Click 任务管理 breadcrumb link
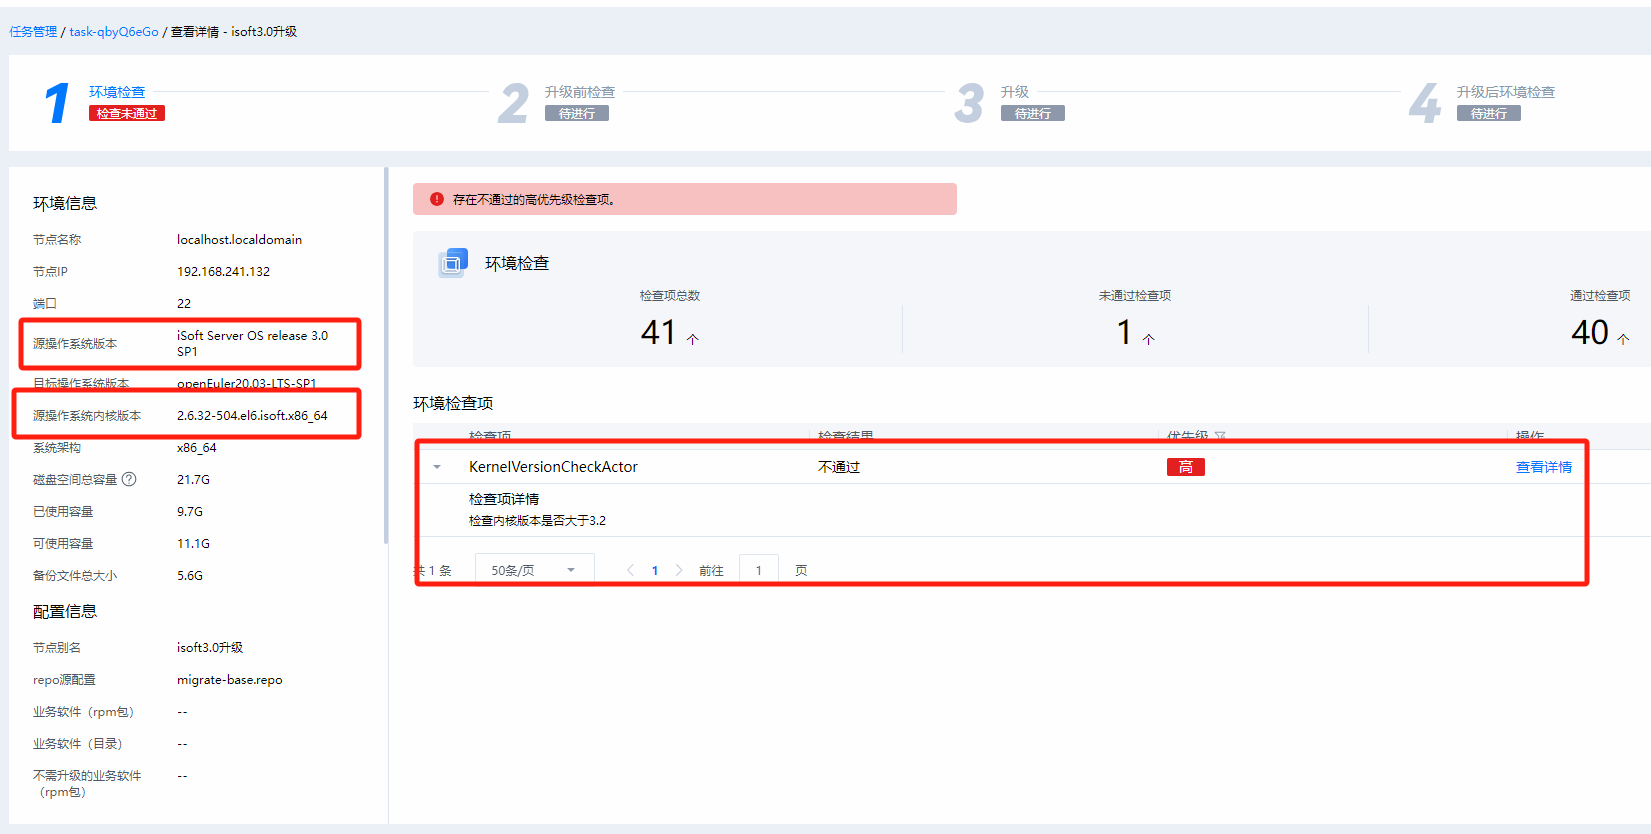This screenshot has height=834, width=1651. click(x=33, y=32)
